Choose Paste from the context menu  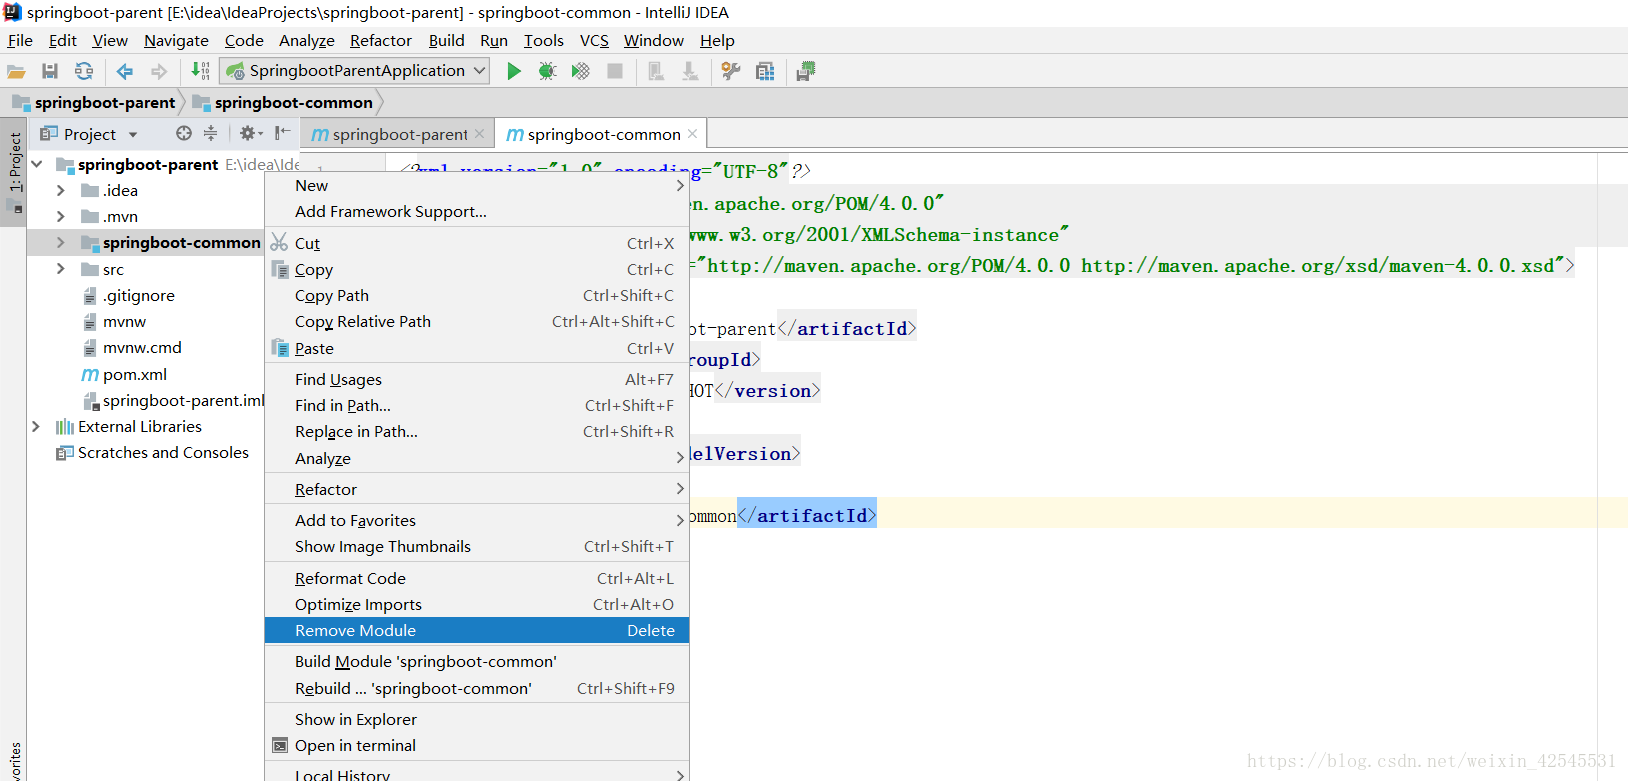click(x=477, y=348)
